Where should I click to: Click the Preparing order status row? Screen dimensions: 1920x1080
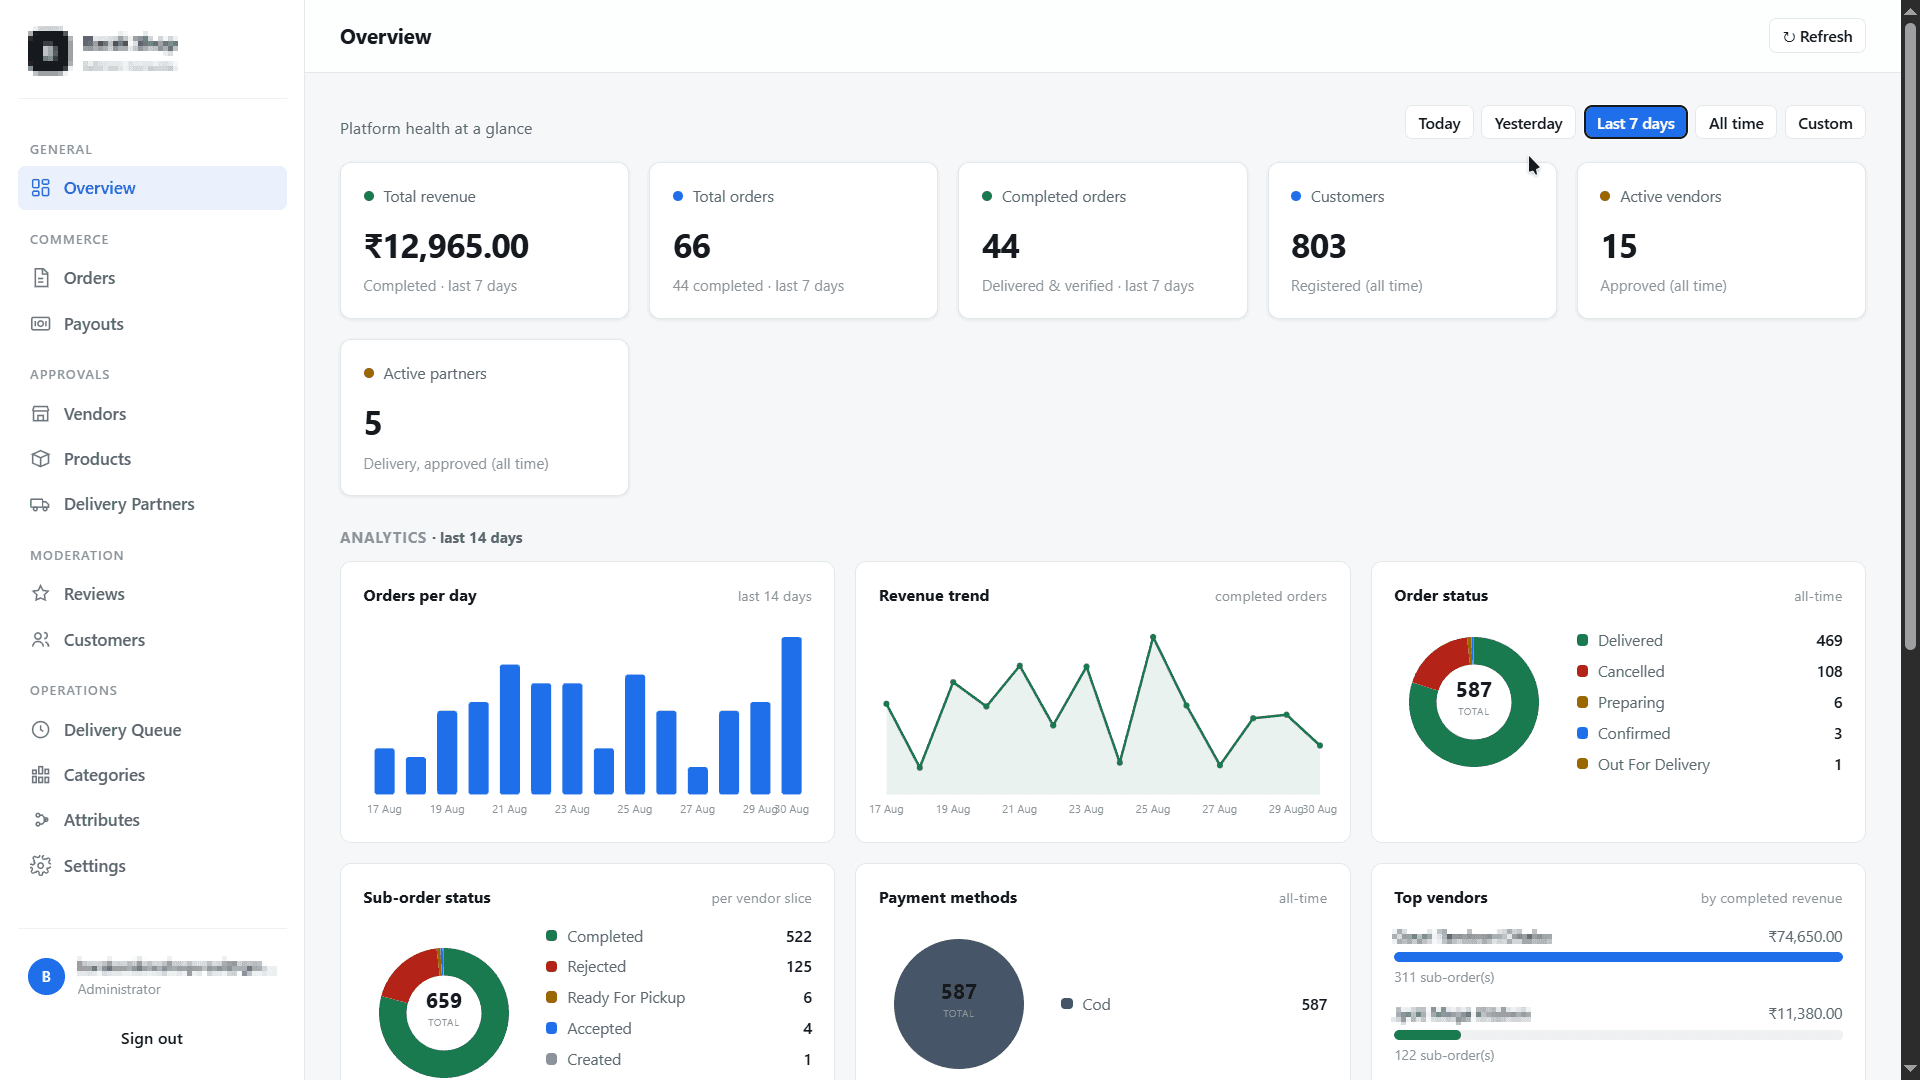pos(1709,702)
